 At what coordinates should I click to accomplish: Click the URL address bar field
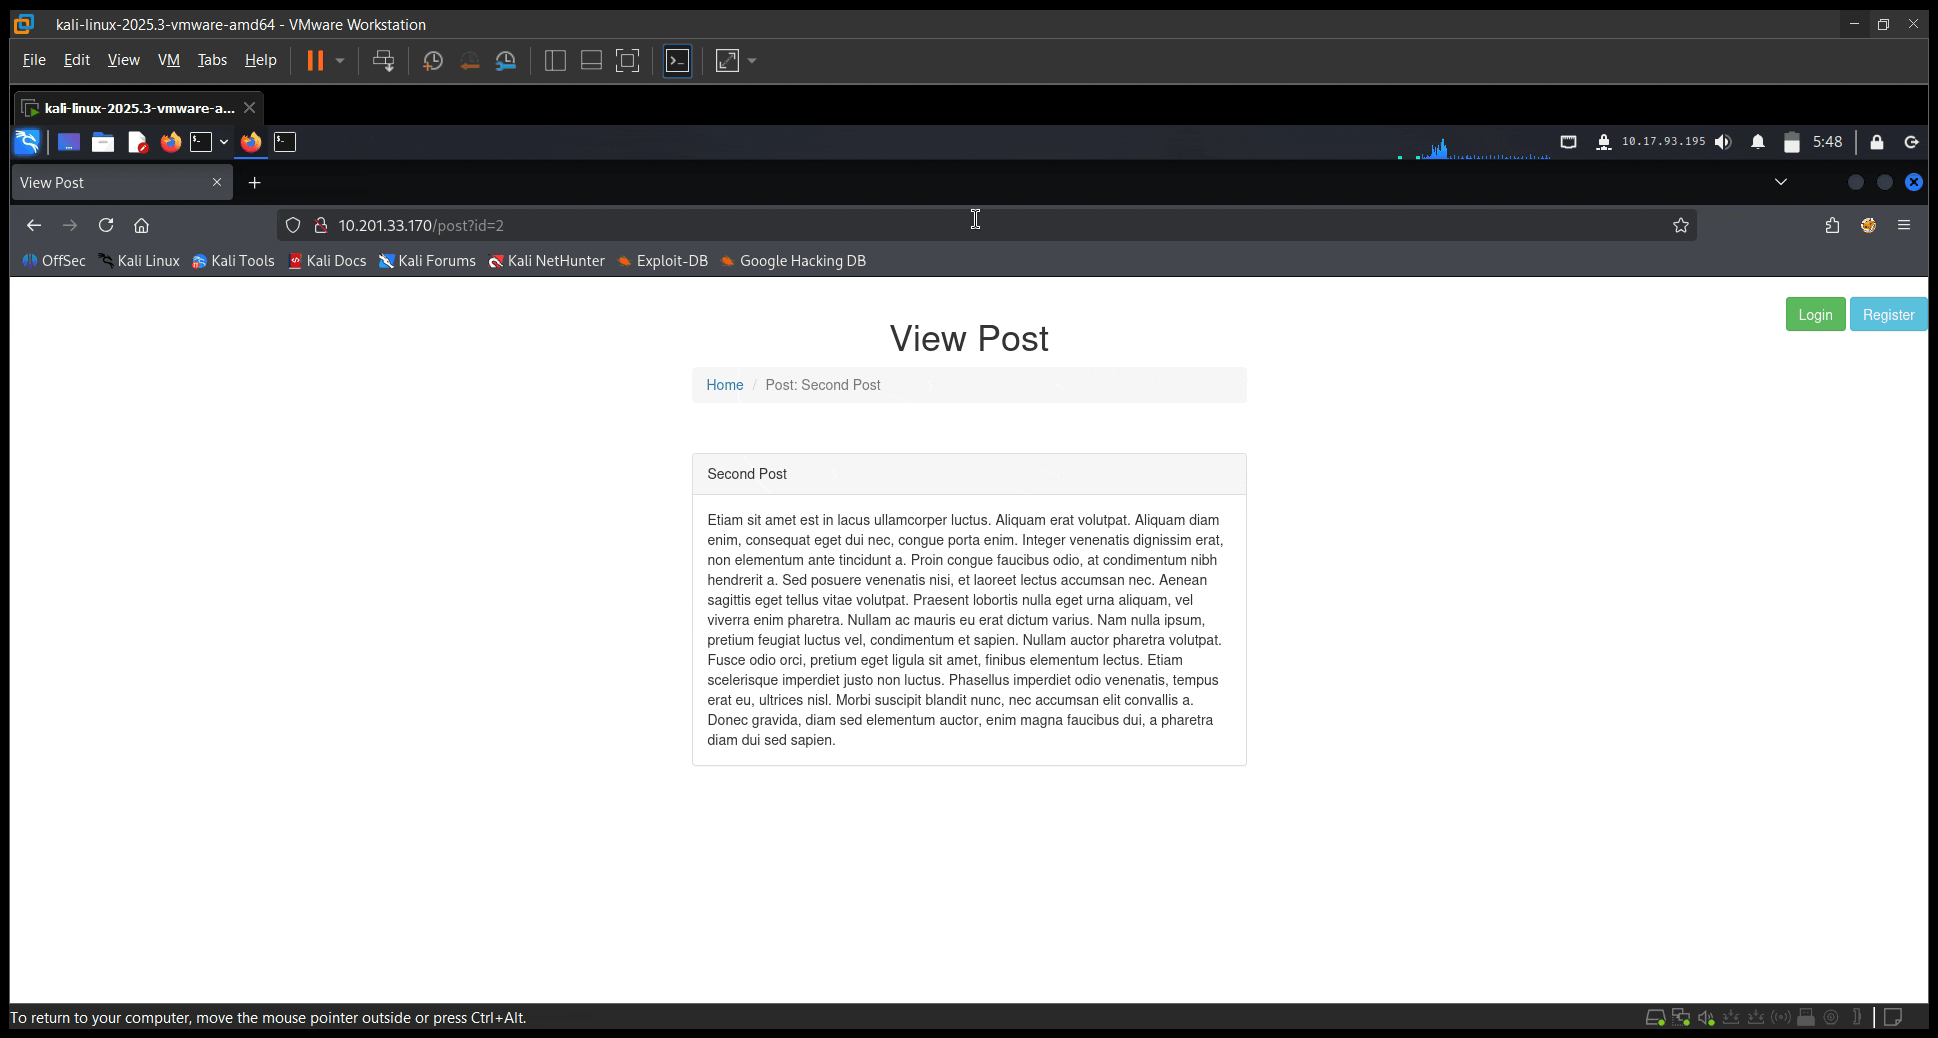(900, 225)
